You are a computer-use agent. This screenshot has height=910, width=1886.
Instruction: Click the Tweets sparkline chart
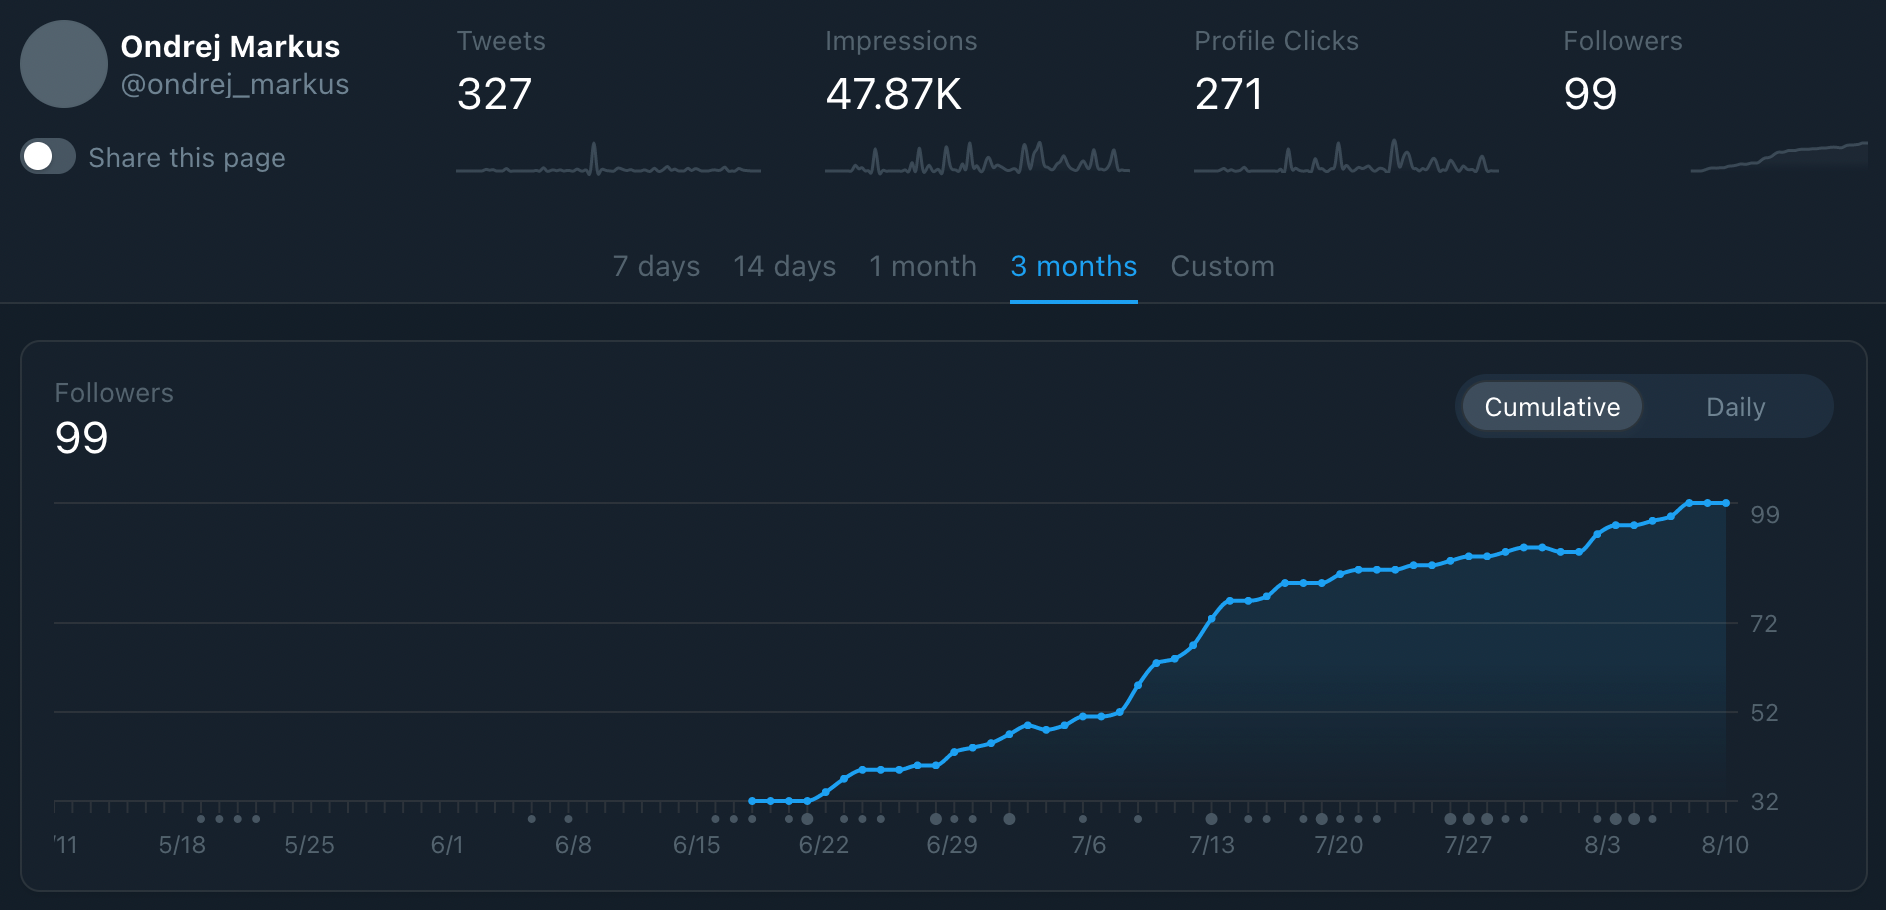[x=608, y=160]
